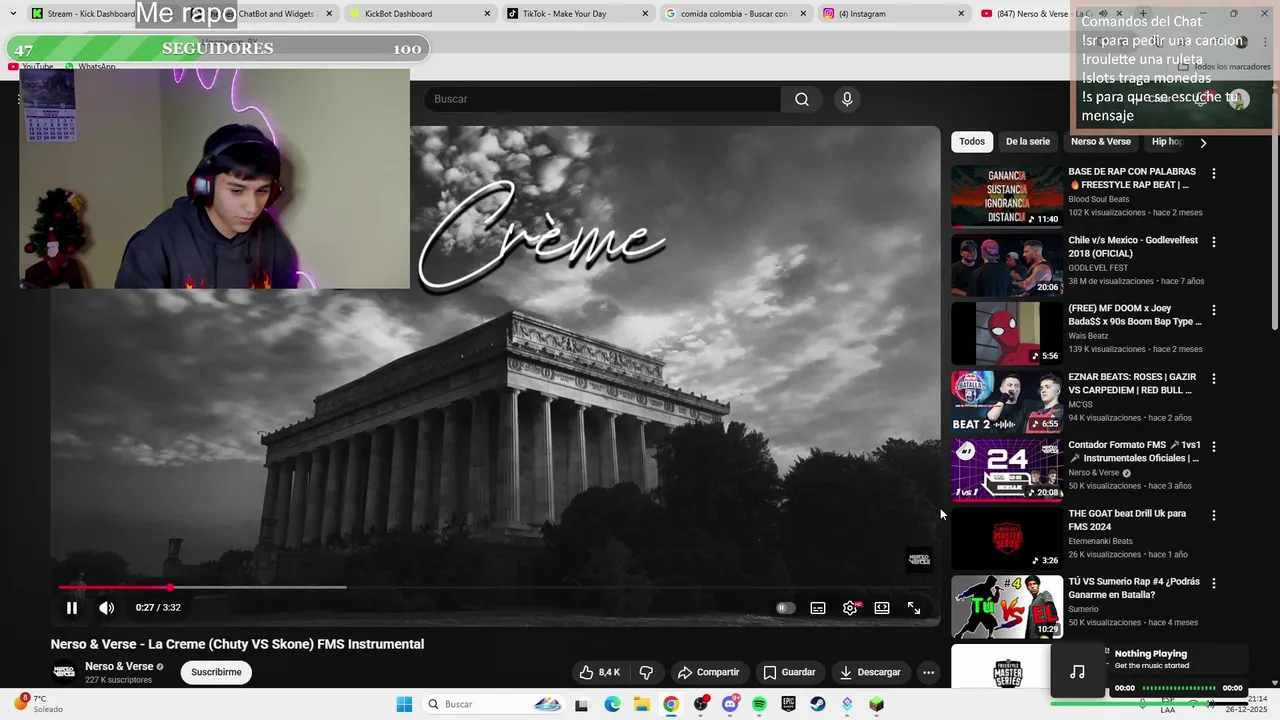Open Epic Games Launcher from taskbar

pyautogui.click(x=789, y=704)
